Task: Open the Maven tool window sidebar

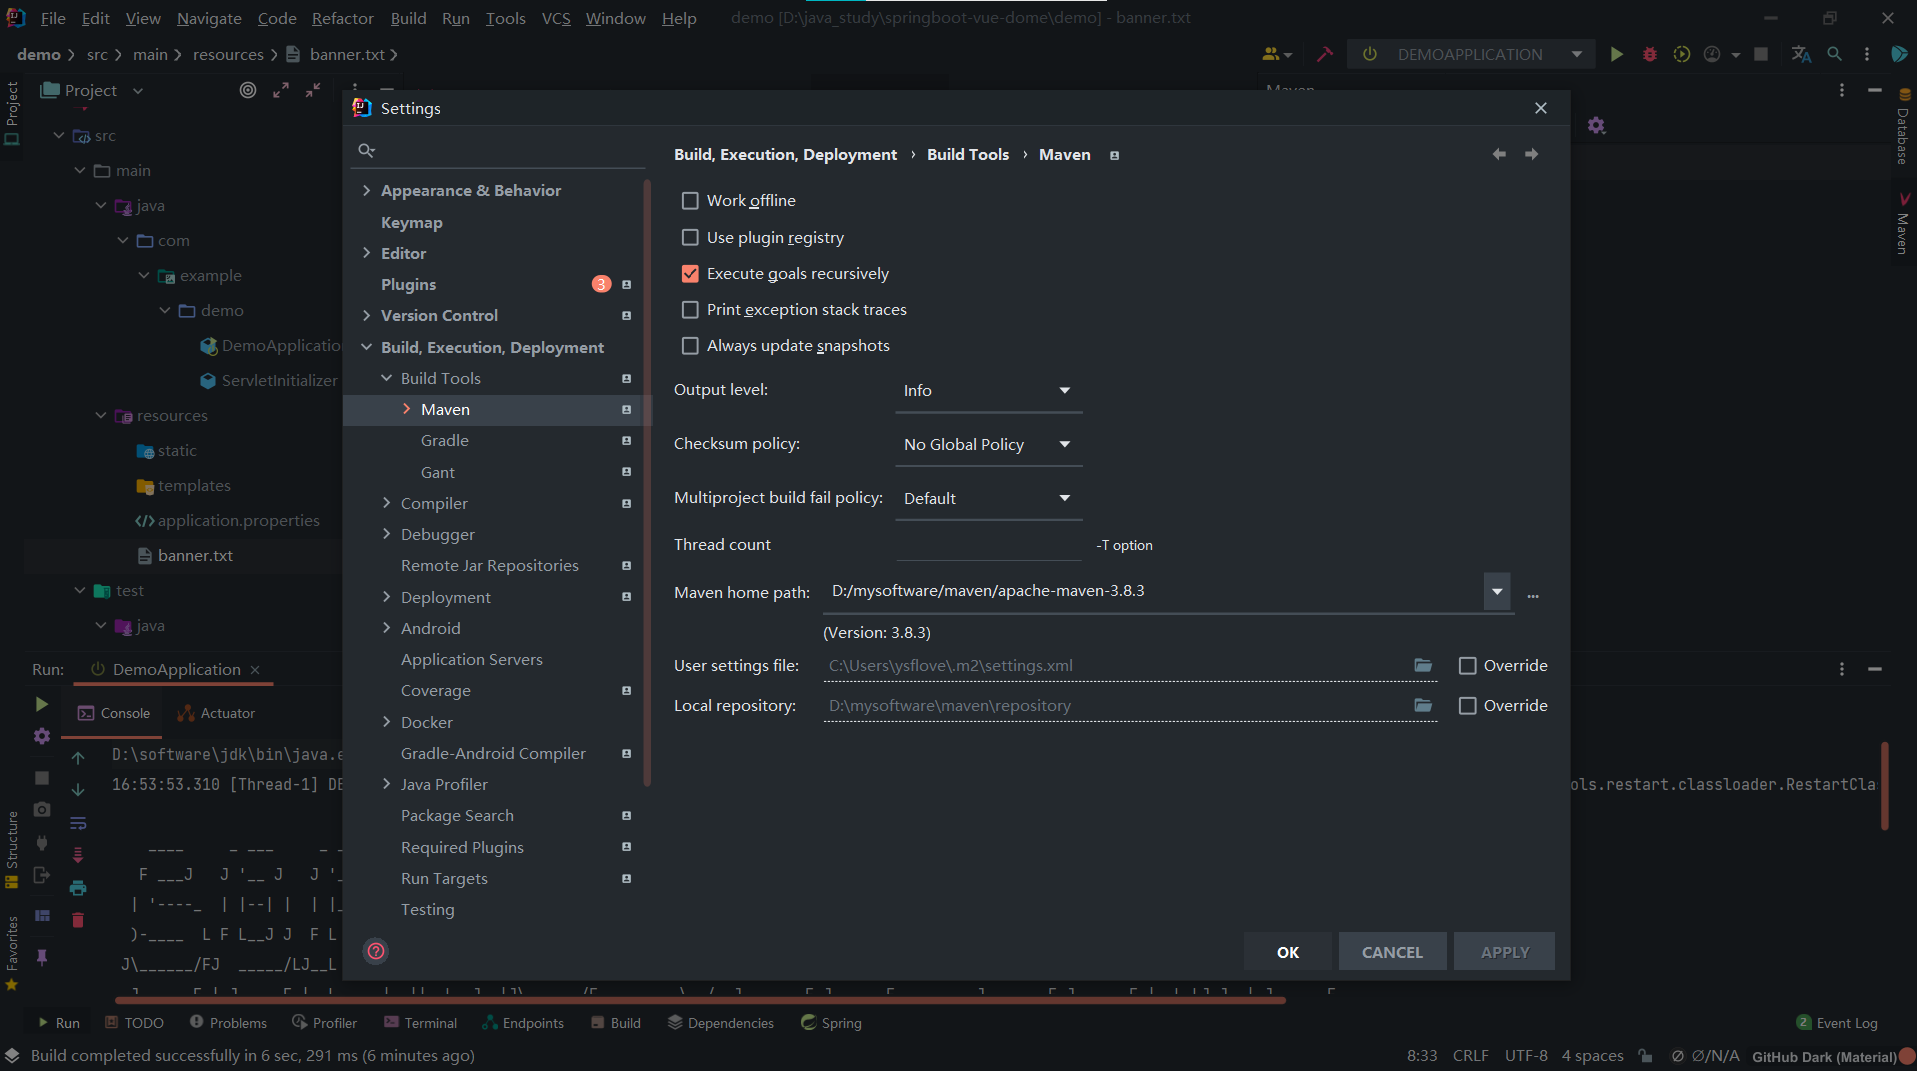Action: (x=1903, y=224)
